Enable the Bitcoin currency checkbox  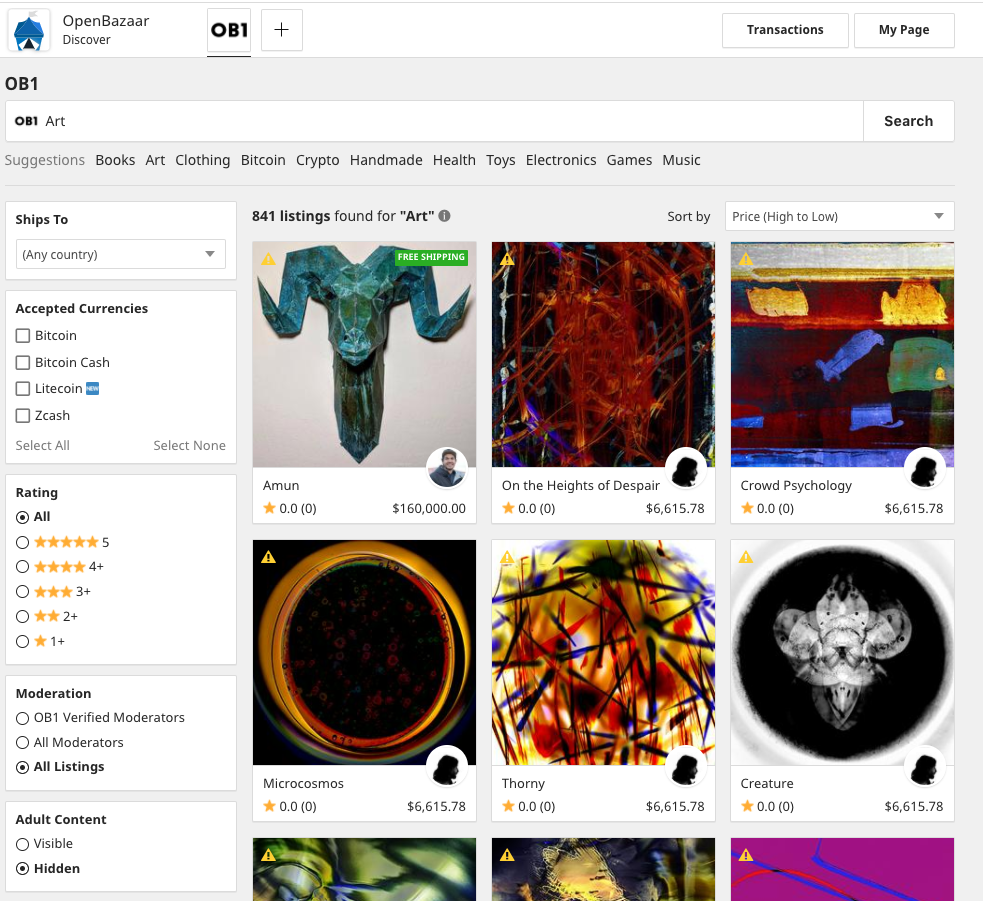coord(23,336)
